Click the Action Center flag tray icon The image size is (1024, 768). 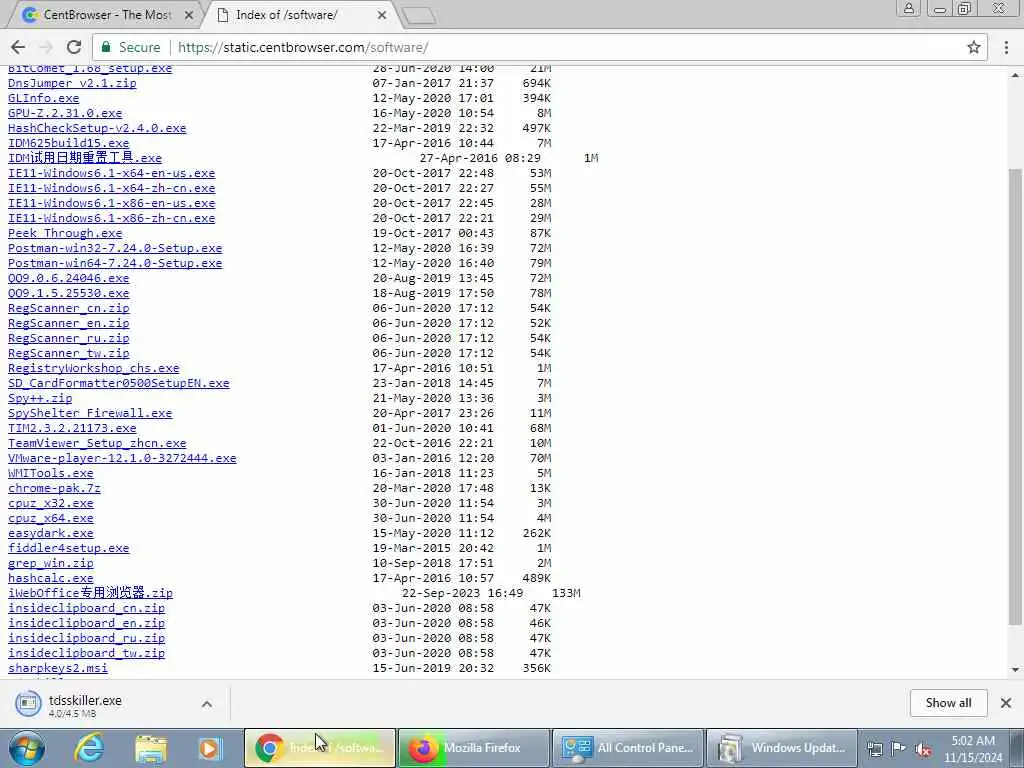point(899,749)
